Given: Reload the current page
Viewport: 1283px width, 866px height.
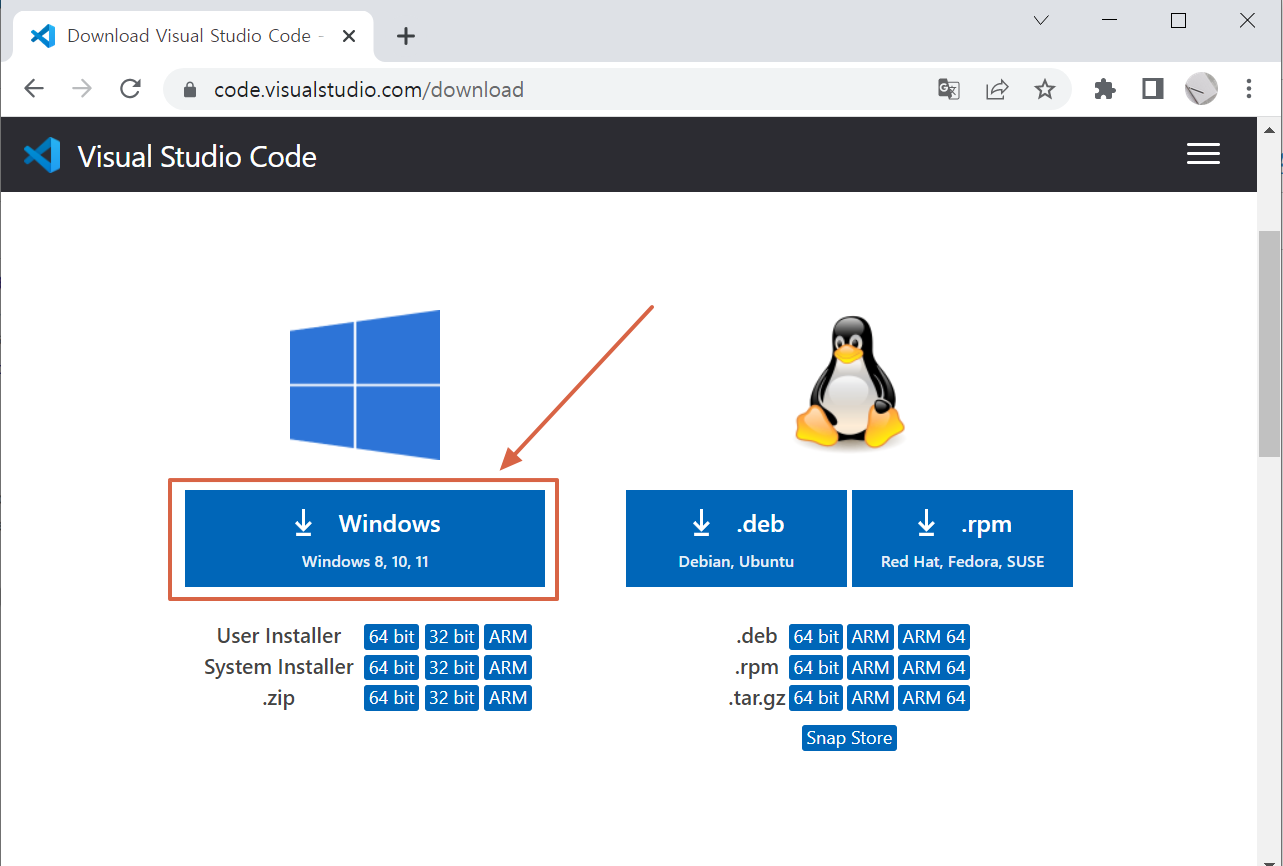Looking at the screenshot, I should tap(130, 89).
